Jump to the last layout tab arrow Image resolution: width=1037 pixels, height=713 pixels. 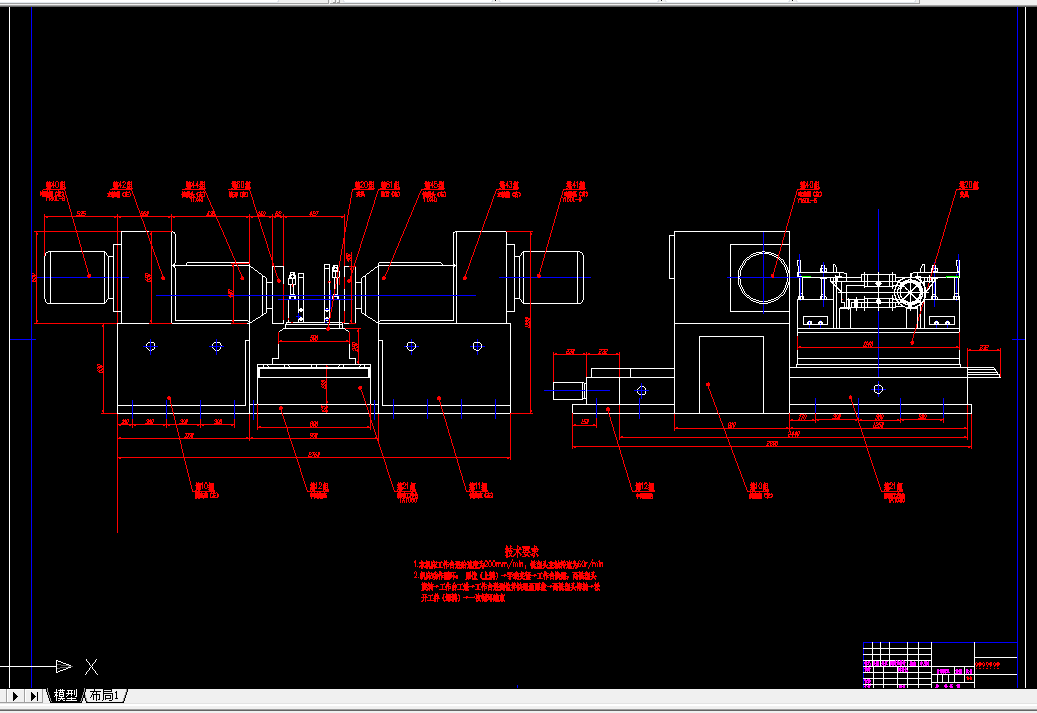(34, 696)
